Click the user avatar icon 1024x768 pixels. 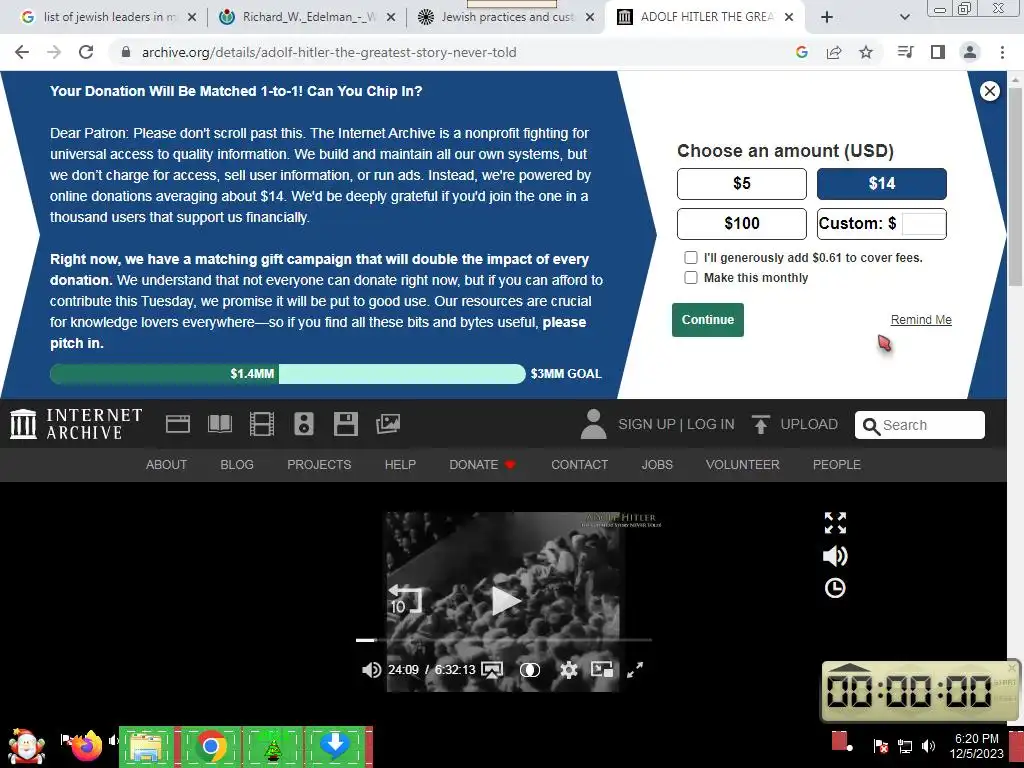(593, 424)
